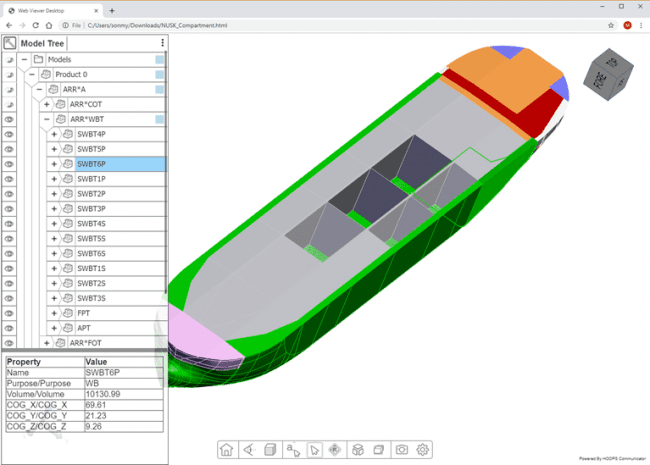The image size is (650, 465).
Task: Collapse the ARR*WBT tree node
Action: coord(46,119)
